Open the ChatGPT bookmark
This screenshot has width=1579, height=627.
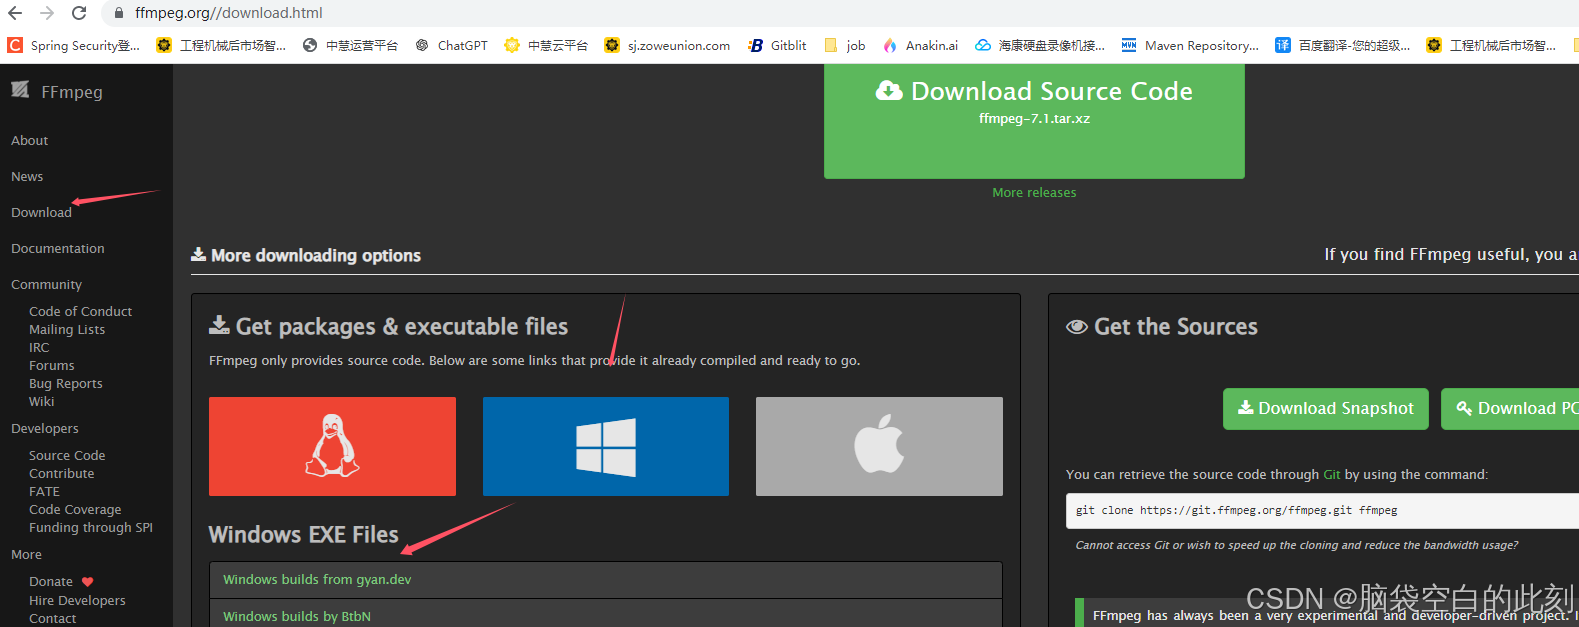[451, 45]
